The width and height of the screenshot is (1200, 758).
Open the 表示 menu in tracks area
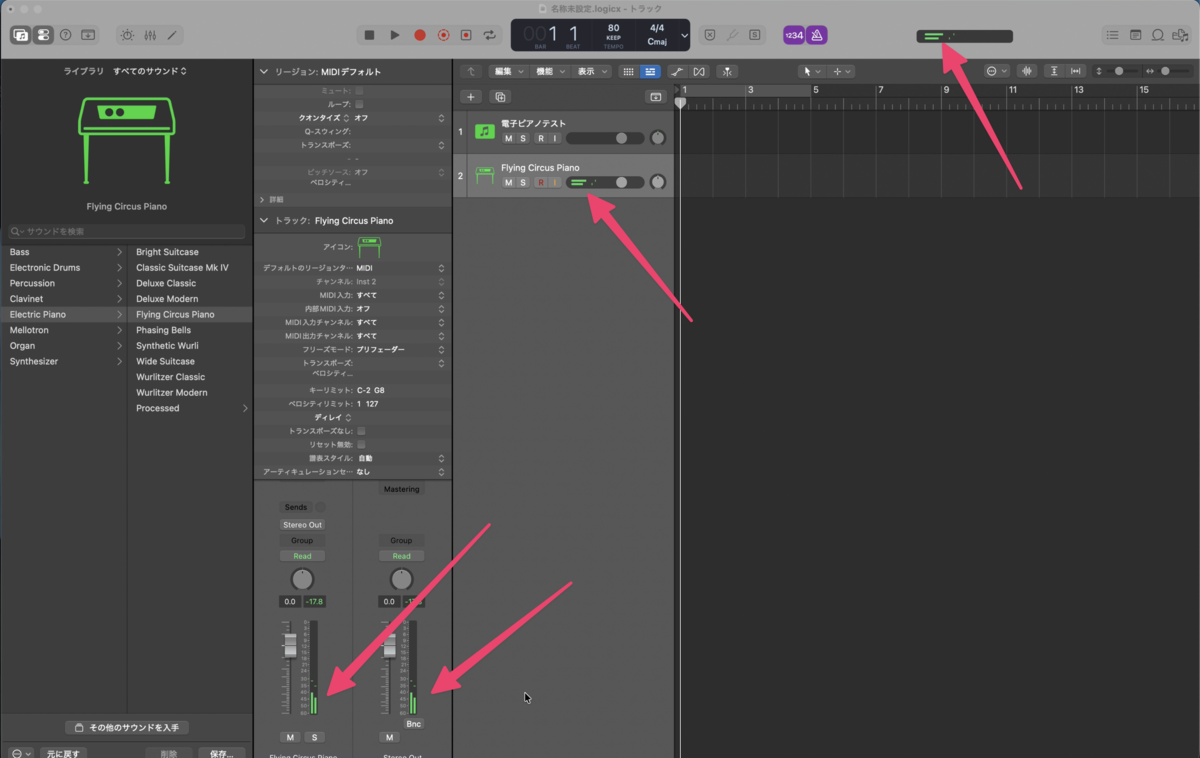(x=590, y=71)
